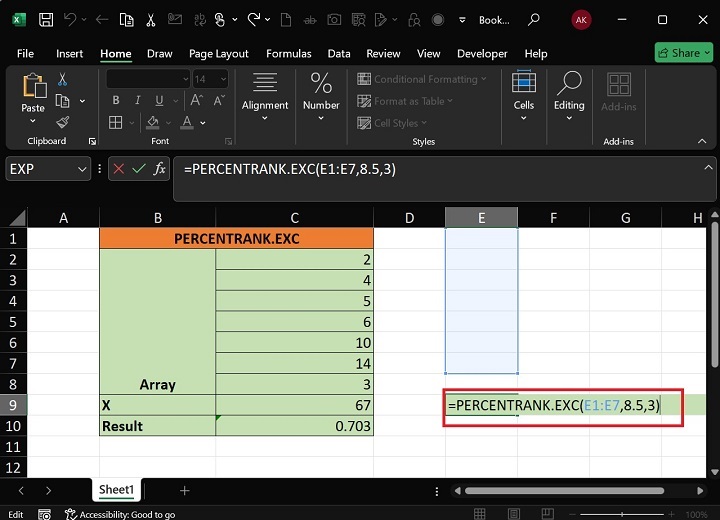This screenshot has width=720, height=520.
Task: Open font size 14 dropdown
Action: 223,79
